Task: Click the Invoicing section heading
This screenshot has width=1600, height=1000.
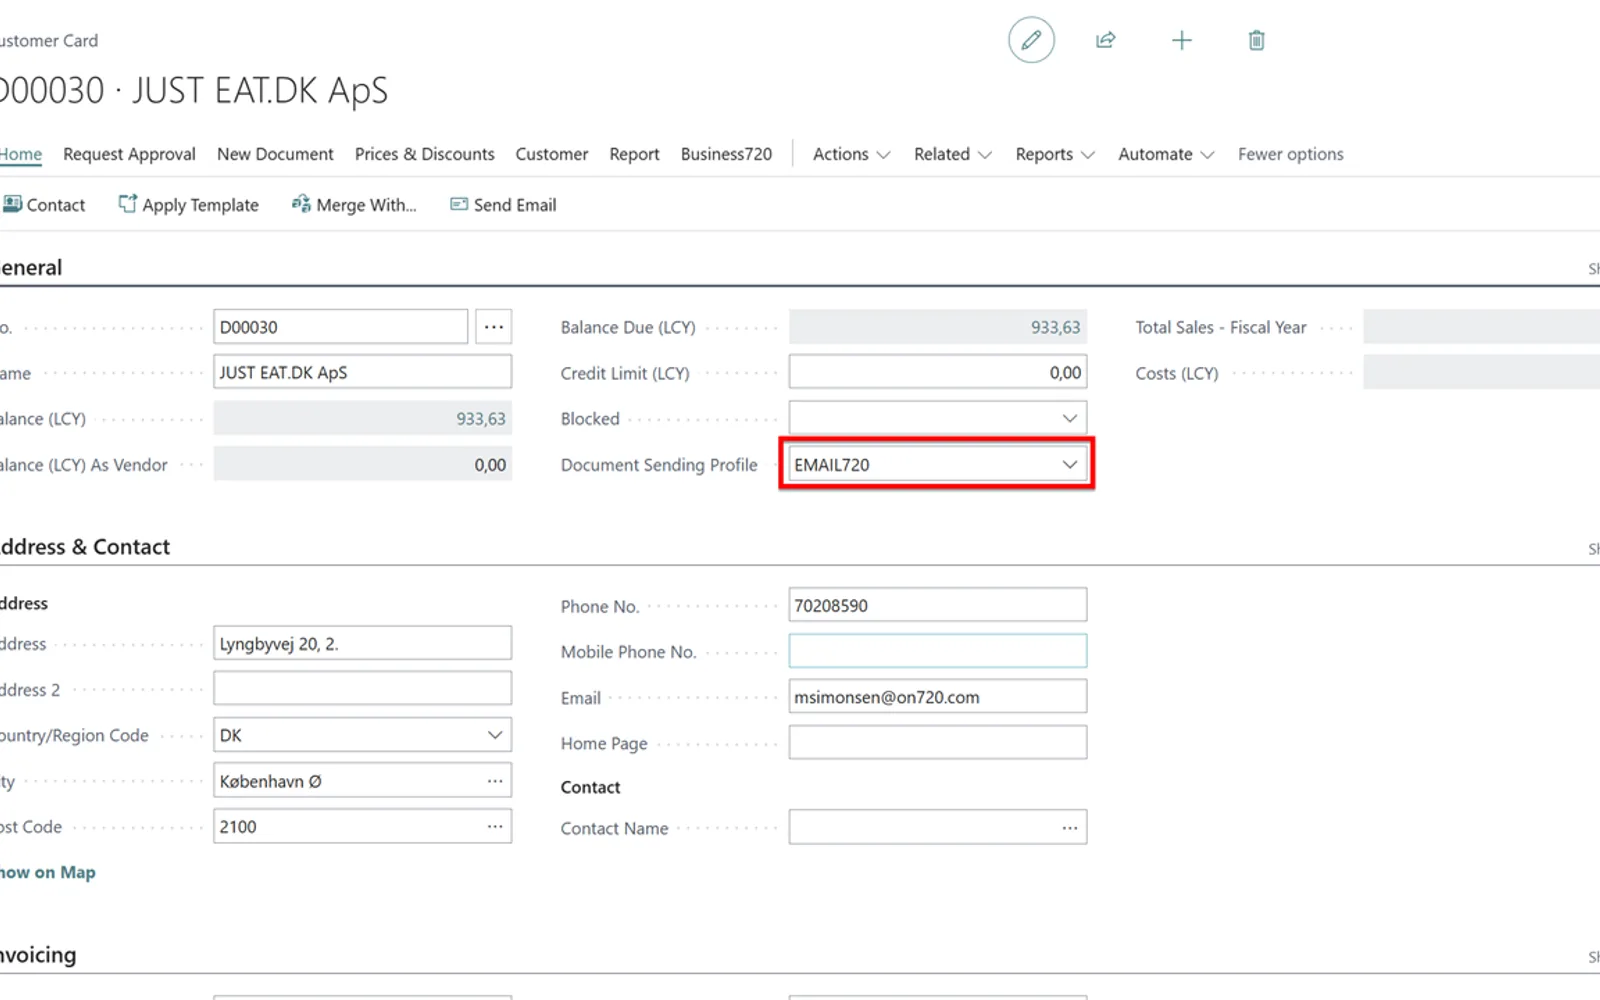Action: [38, 954]
